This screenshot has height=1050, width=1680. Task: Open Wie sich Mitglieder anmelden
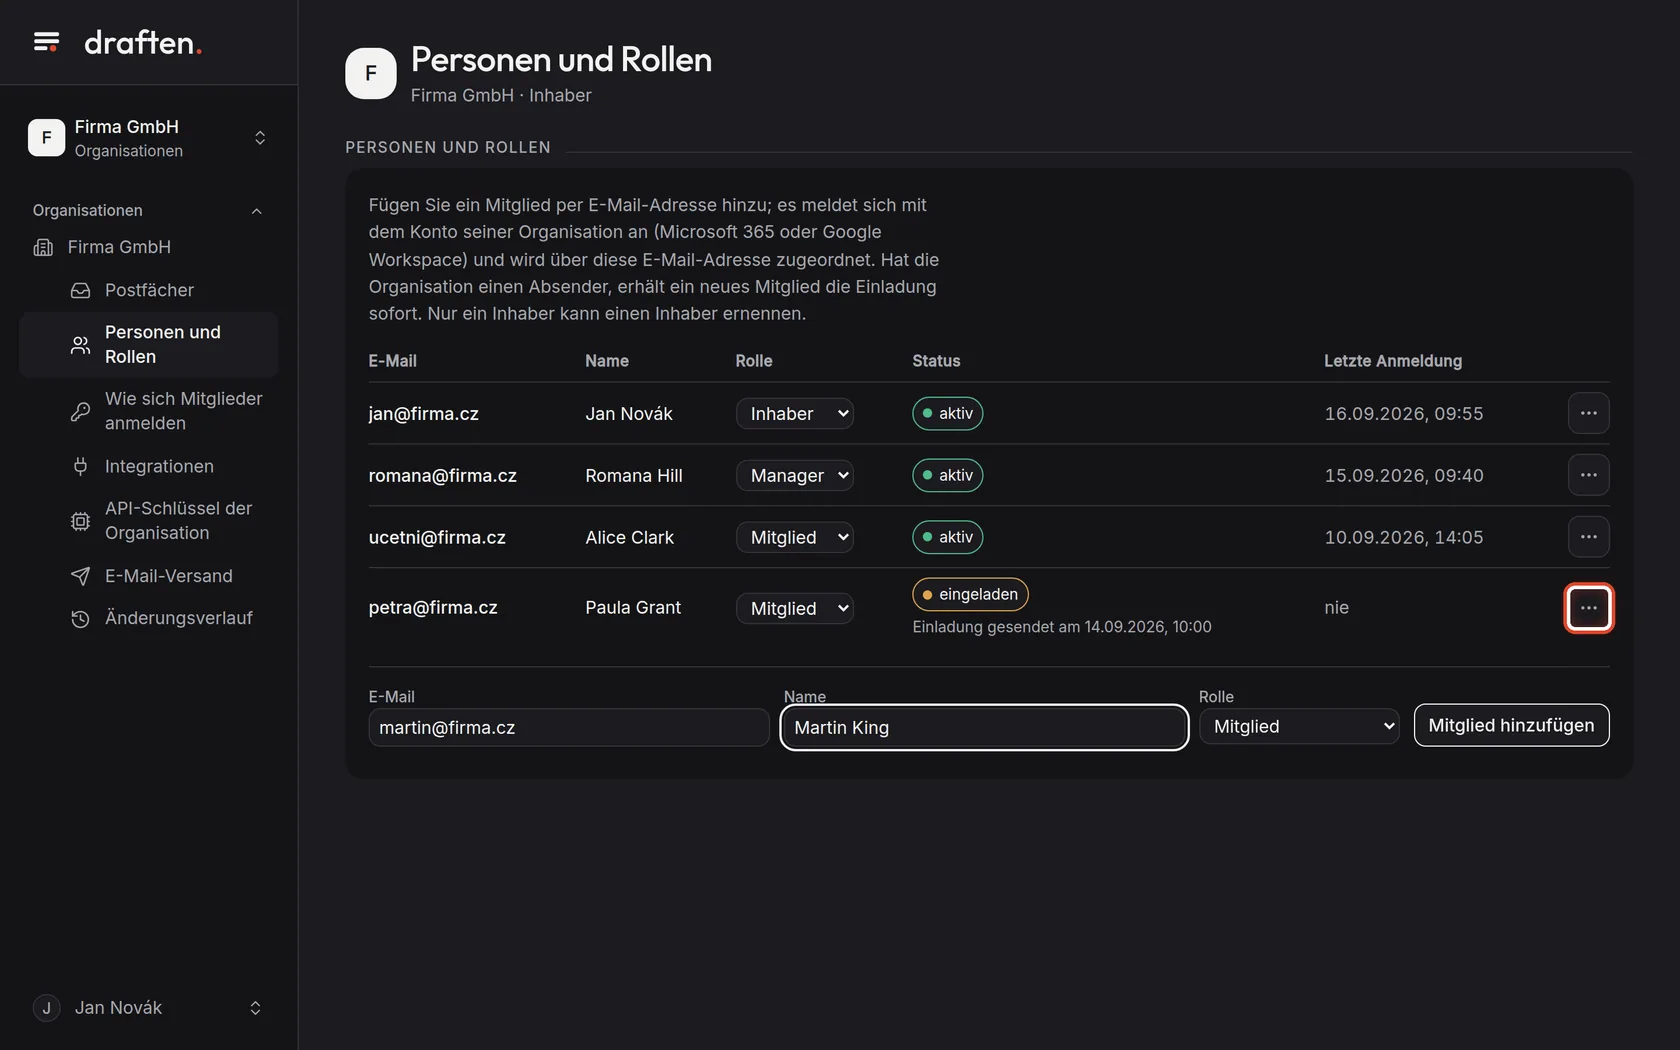tap(184, 411)
